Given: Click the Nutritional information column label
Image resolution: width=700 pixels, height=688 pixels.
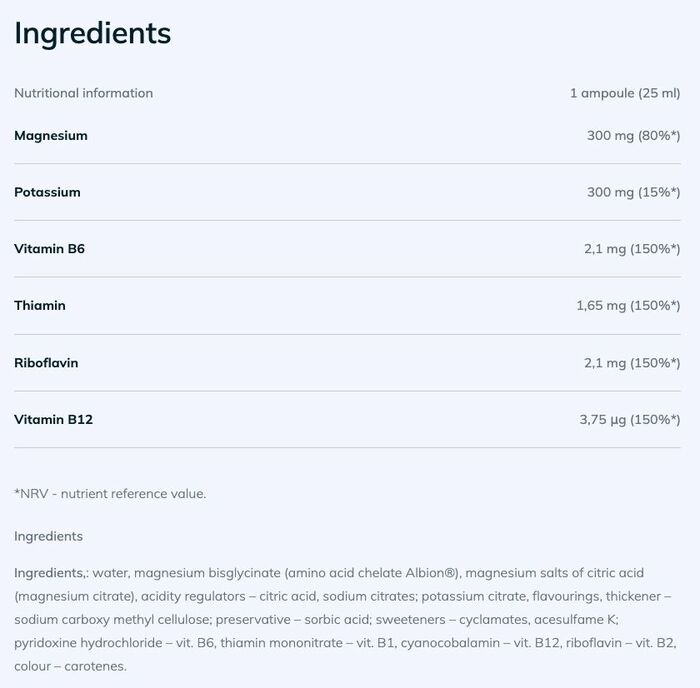Looking at the screenshot, I should click(84, 93).
